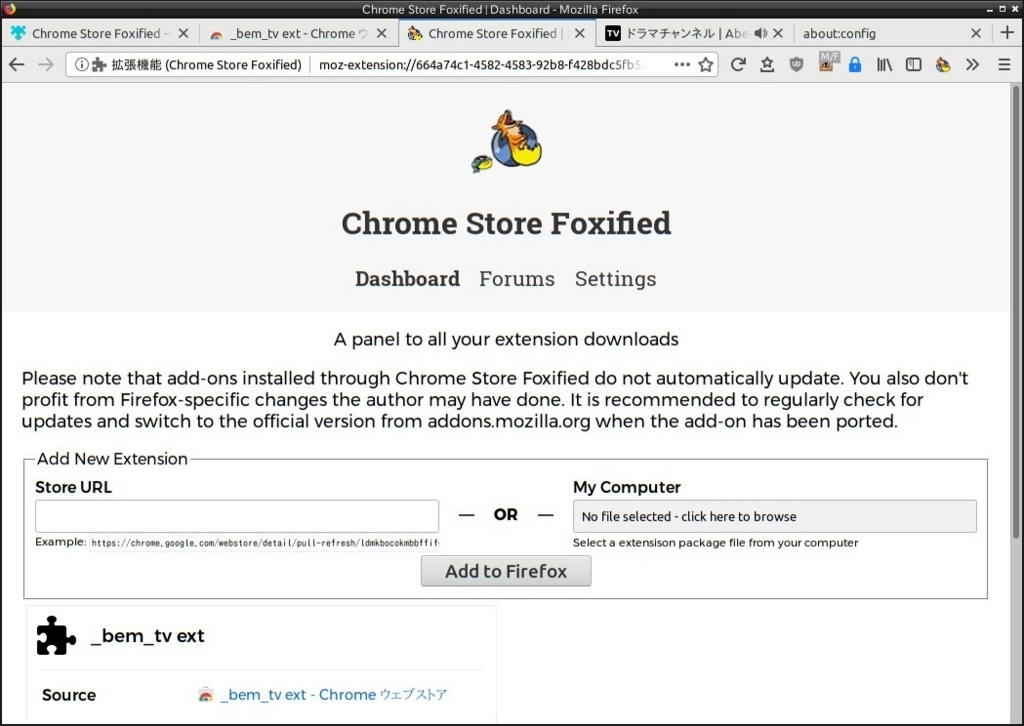The height and width of the screenshot is (726, 1024).
Task: Click the forward navigation arrow
Action: [46, 64]
